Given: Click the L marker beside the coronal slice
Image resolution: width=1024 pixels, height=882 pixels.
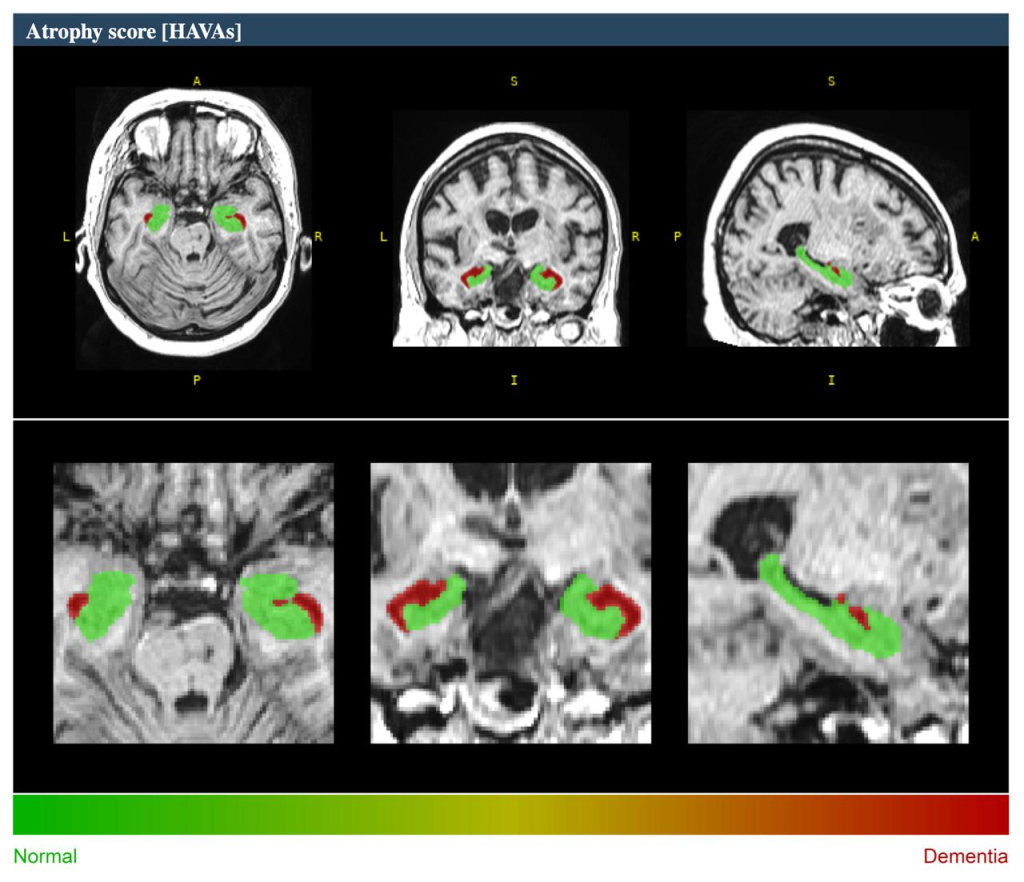Looking at the screenshot, I should (383, 237).
